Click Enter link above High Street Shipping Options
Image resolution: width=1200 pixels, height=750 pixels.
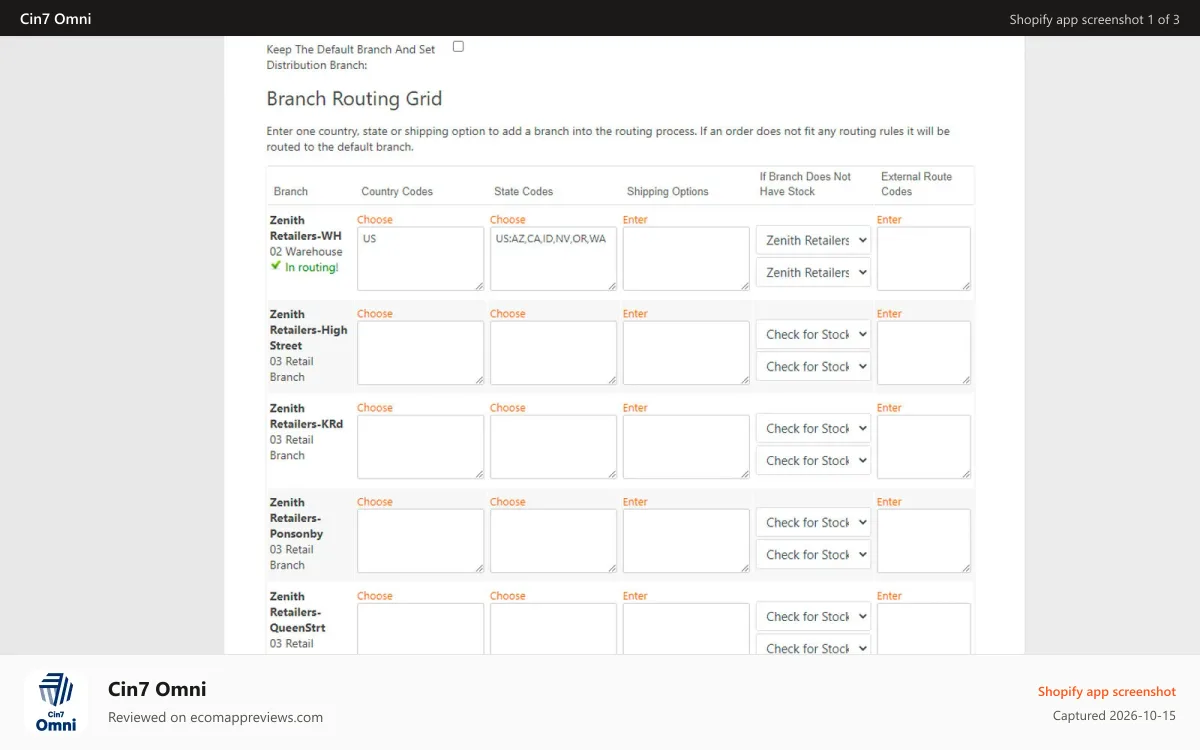[635, 314]
